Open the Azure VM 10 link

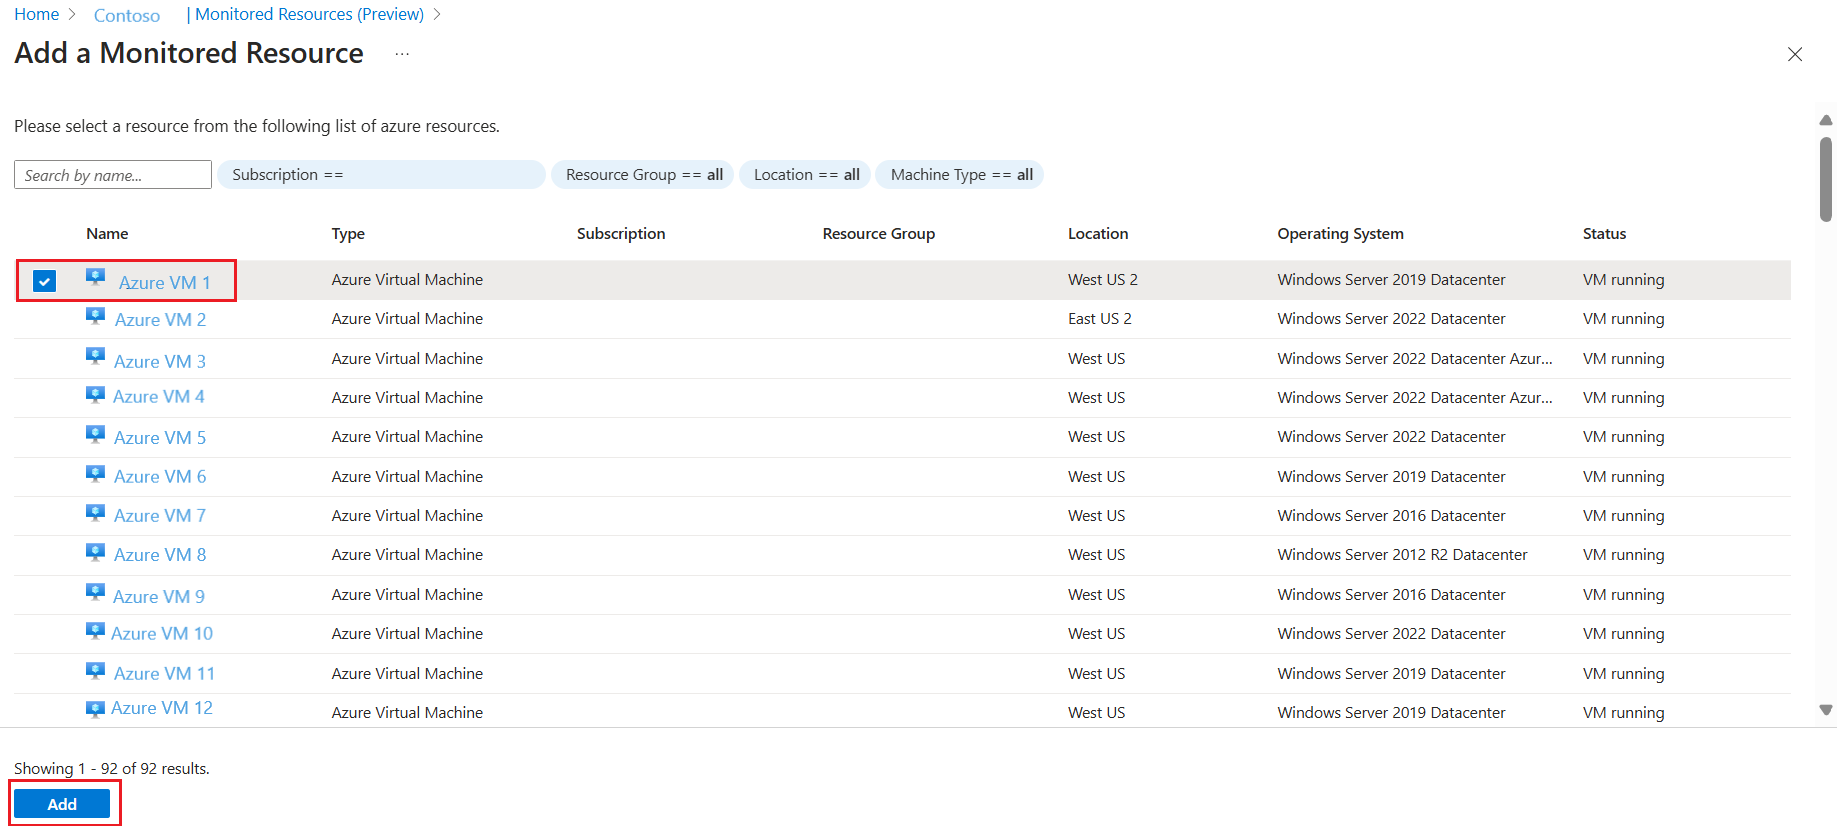(162, 634)
